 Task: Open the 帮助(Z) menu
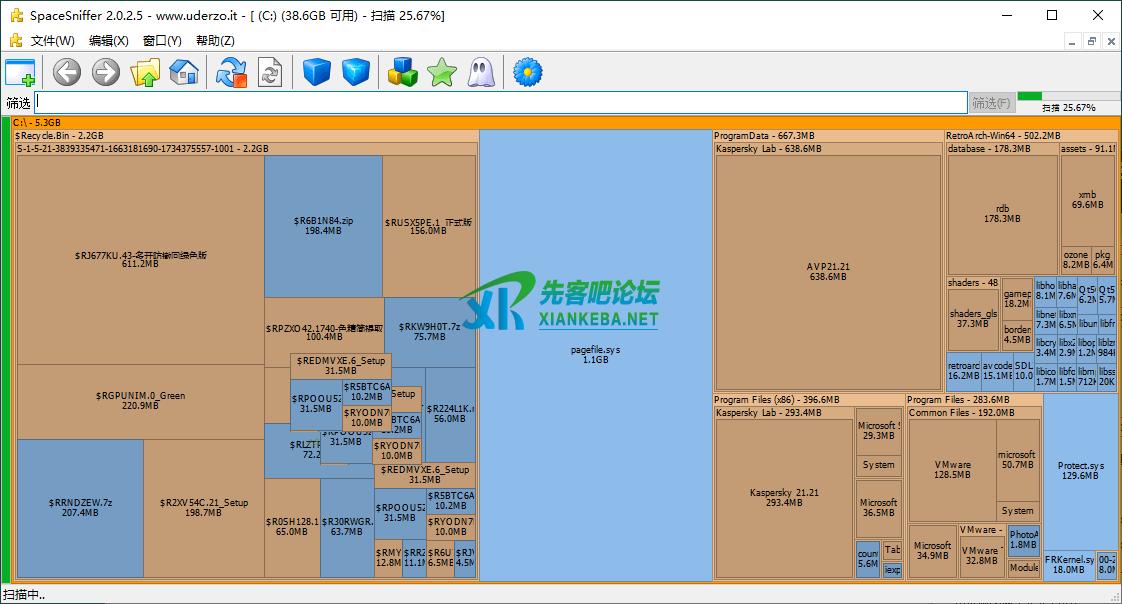[x=215, y=41]
